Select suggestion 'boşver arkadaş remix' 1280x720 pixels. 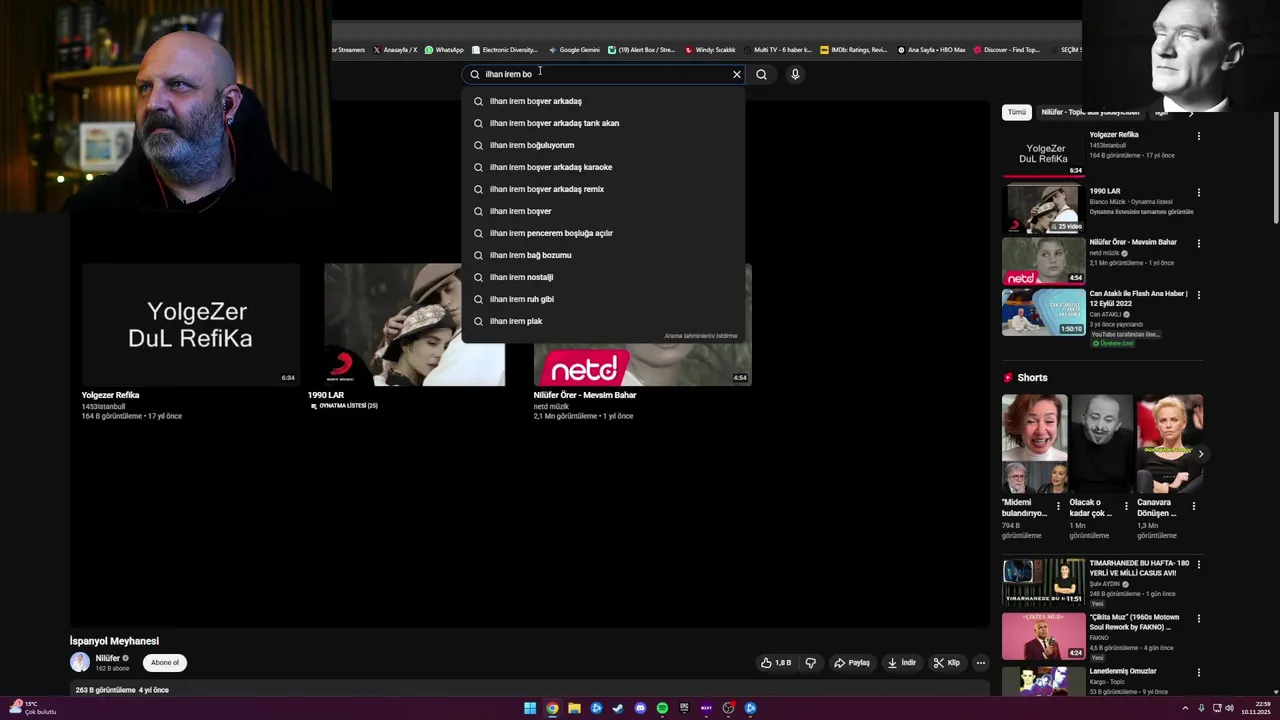point(604,189)
